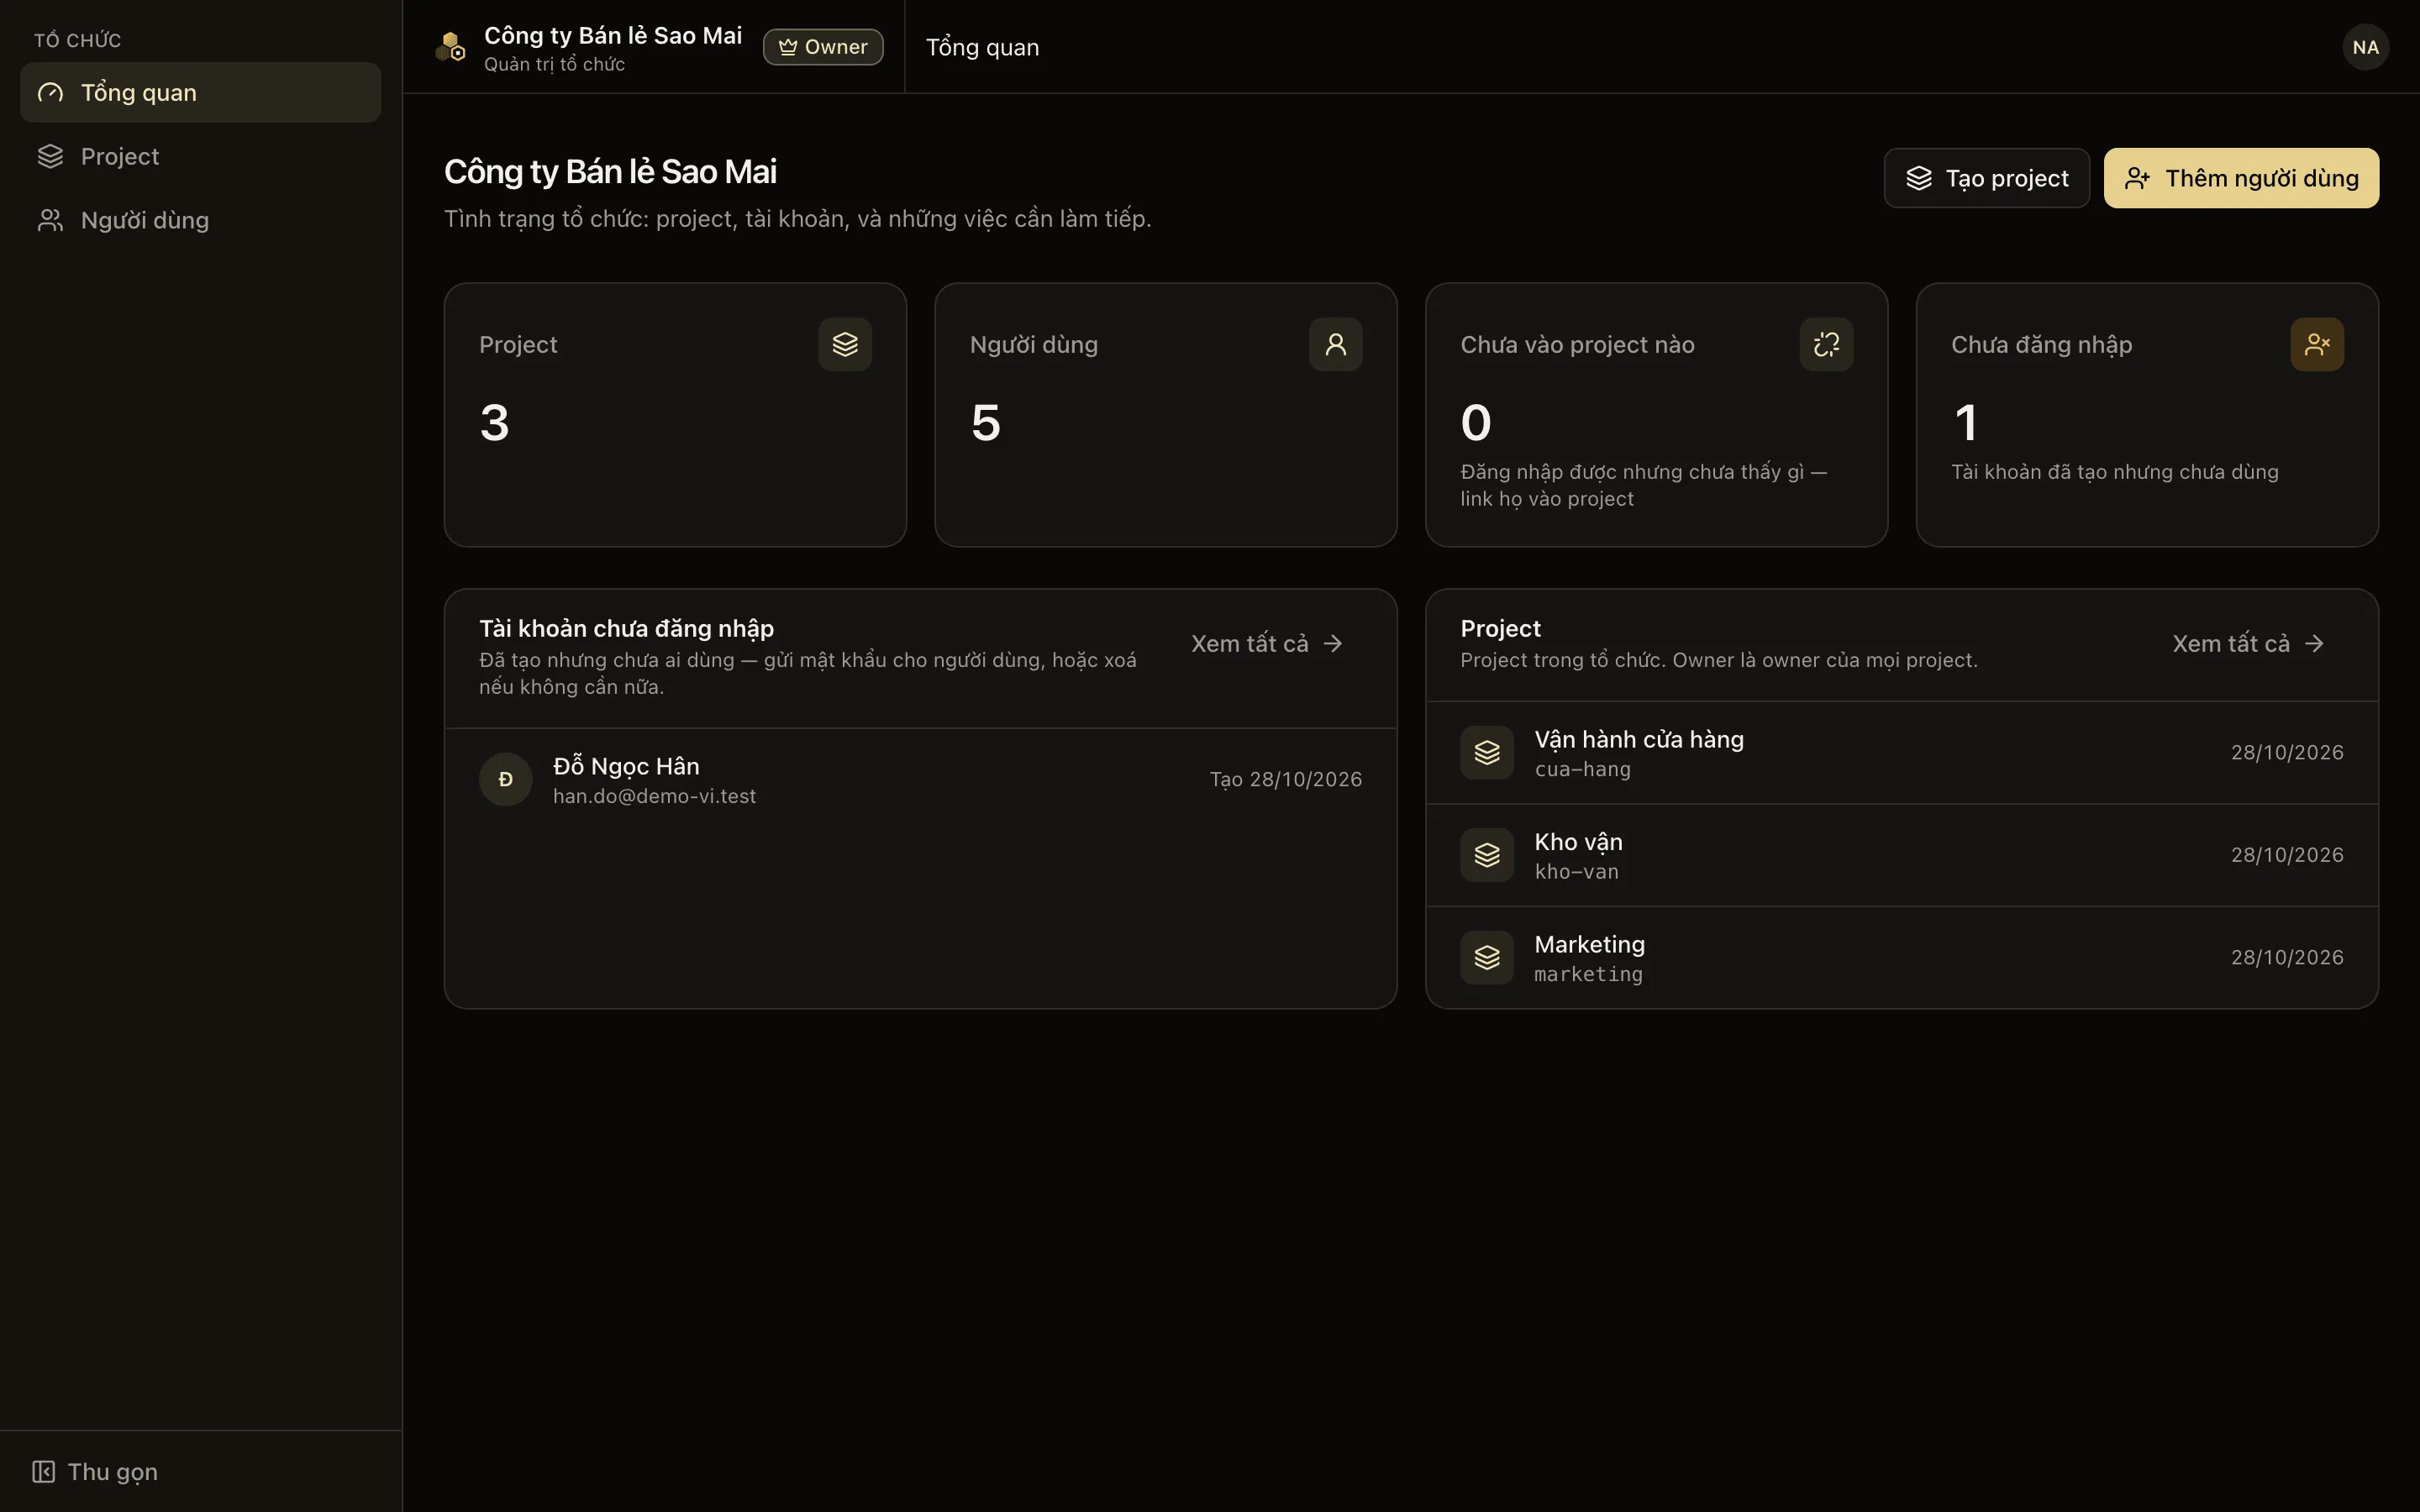Click the layers icon beside Project in sidebar

[50, 157]
